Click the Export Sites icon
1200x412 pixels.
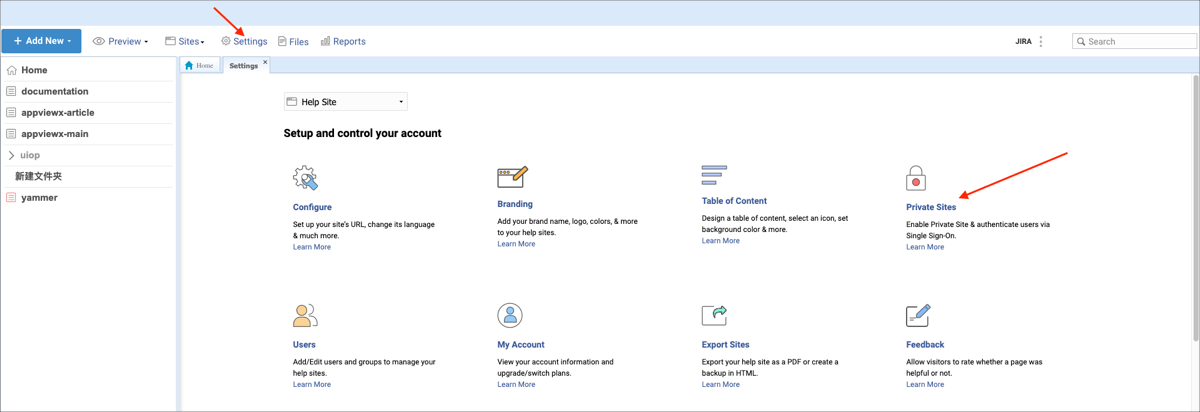tap(714, 315)
